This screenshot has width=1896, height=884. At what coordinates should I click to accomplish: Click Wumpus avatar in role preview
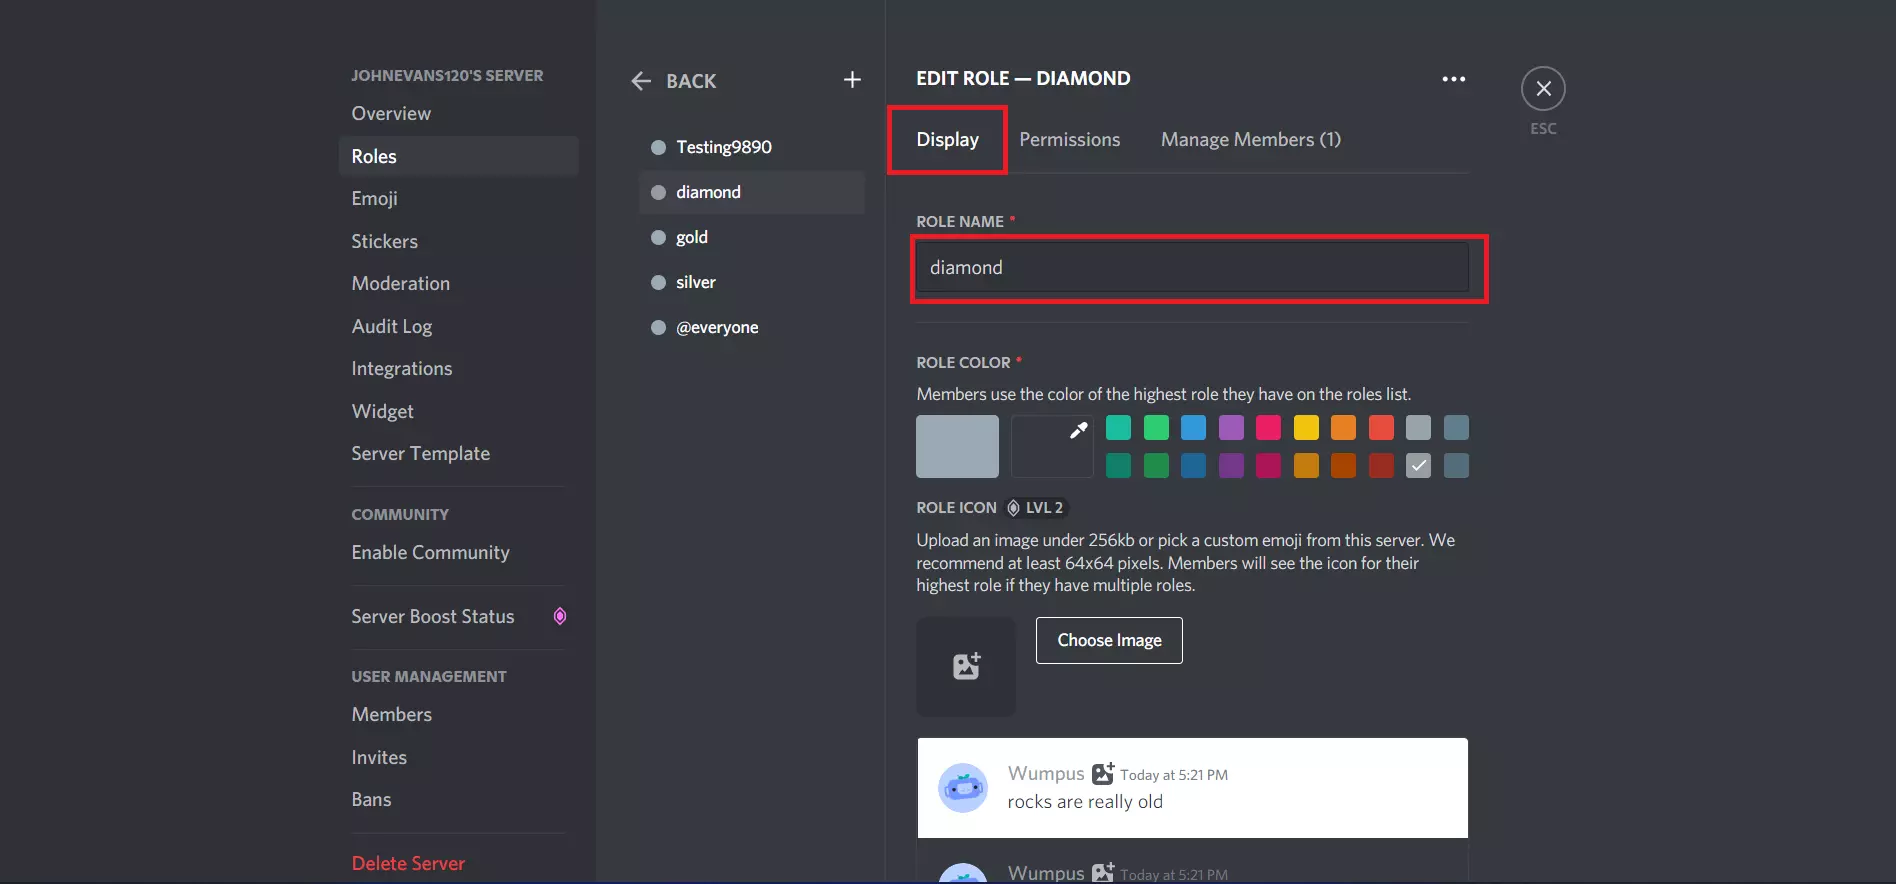tap(963, 788)
